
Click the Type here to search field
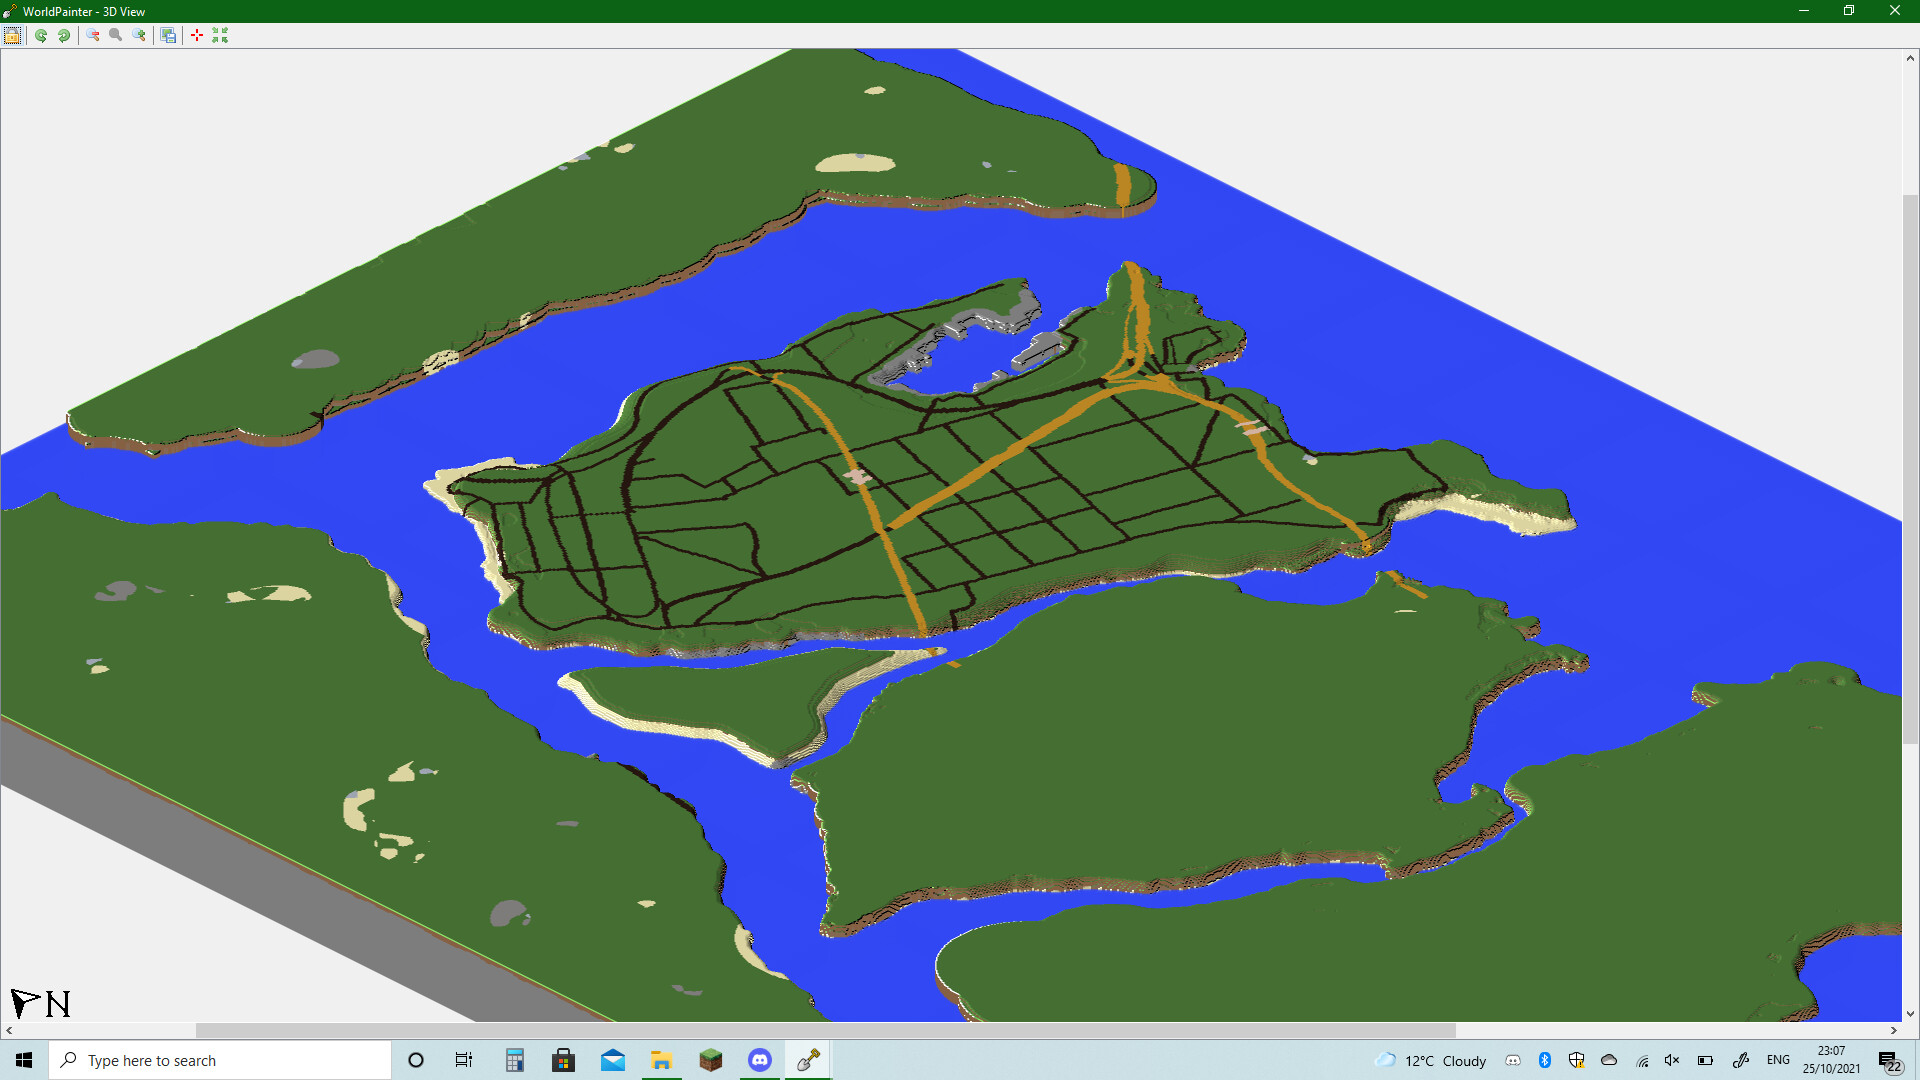220,1060
